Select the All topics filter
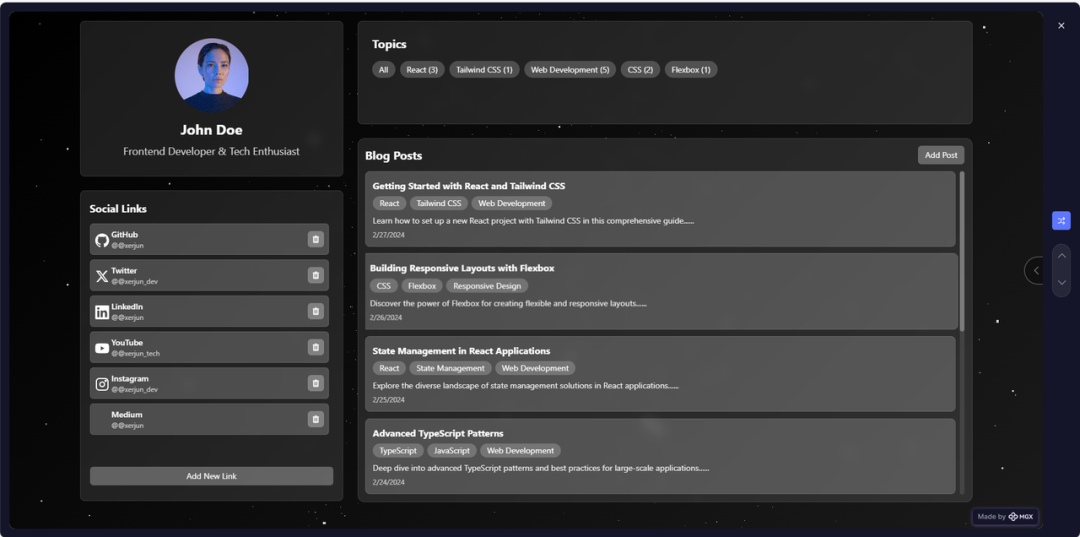The width and height of the screenshot is (1080, 537). click(383, 70)
